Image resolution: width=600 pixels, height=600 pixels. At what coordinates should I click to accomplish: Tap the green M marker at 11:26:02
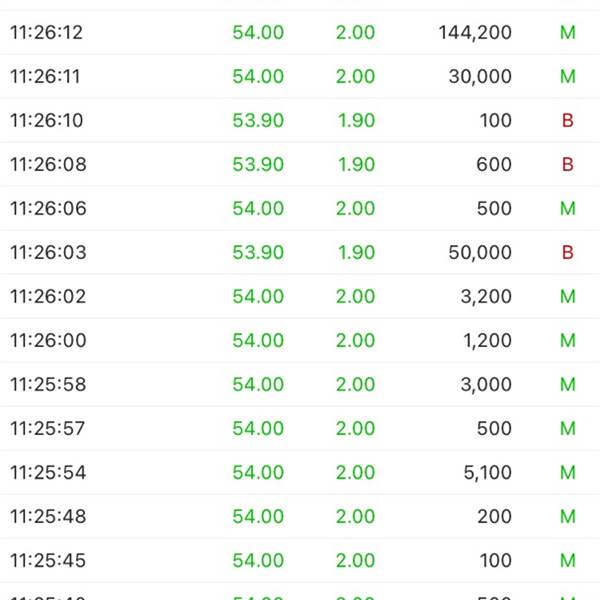[x=567, y=297]
